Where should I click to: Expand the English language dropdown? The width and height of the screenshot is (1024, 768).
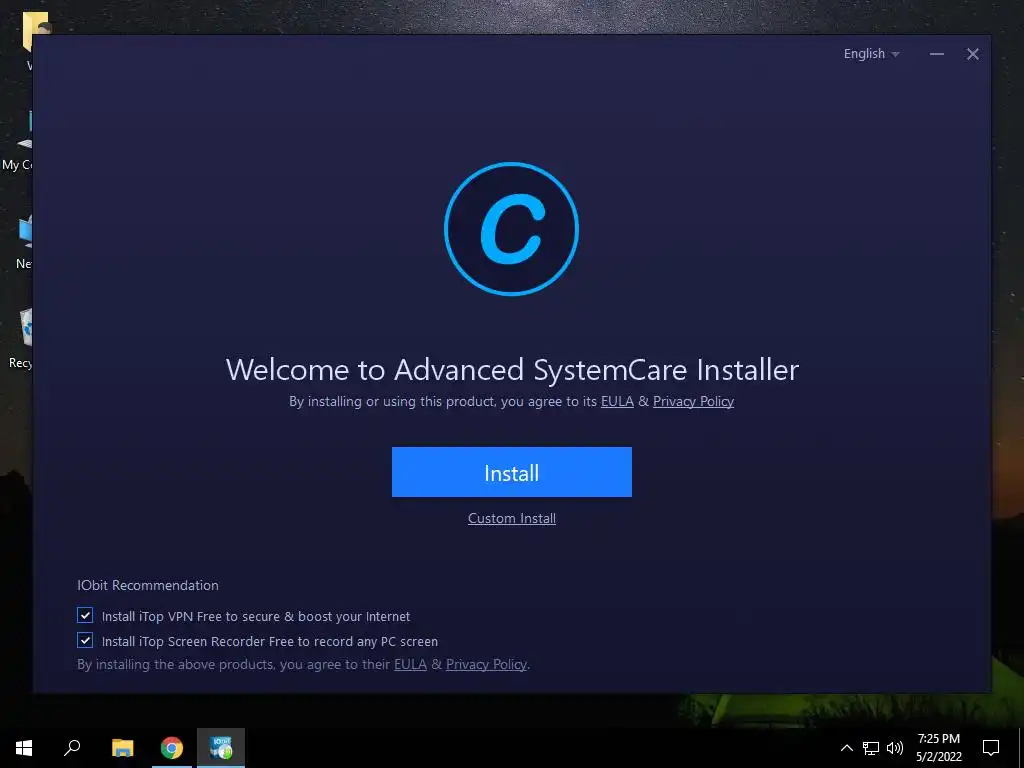871,54
